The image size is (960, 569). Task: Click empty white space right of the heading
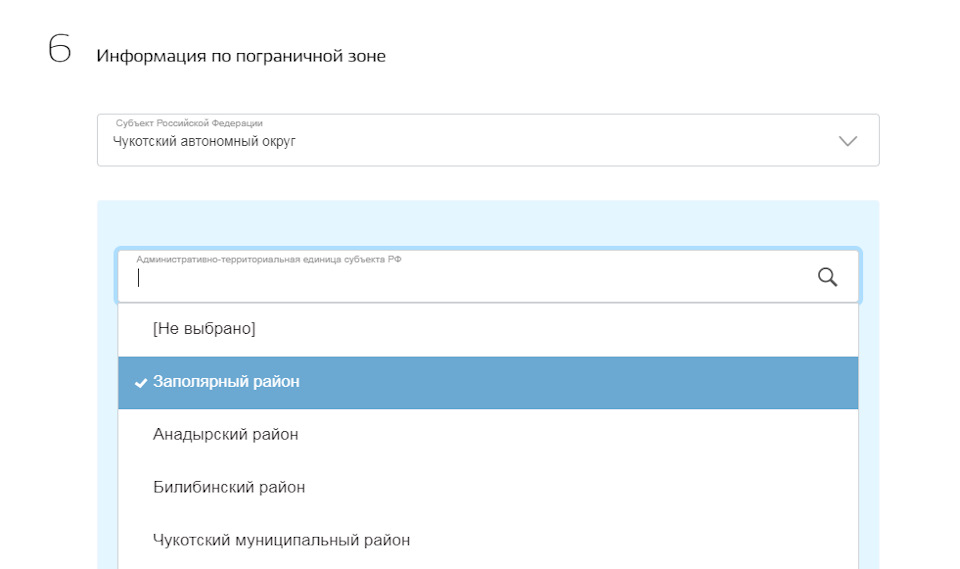coord(650,56)
